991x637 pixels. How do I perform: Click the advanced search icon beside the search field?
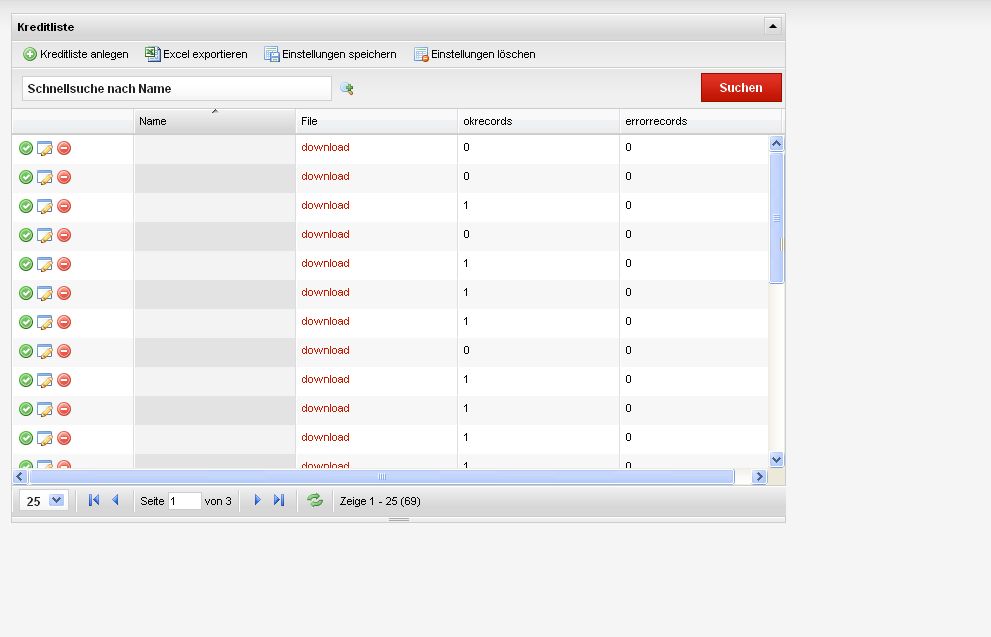347,89
